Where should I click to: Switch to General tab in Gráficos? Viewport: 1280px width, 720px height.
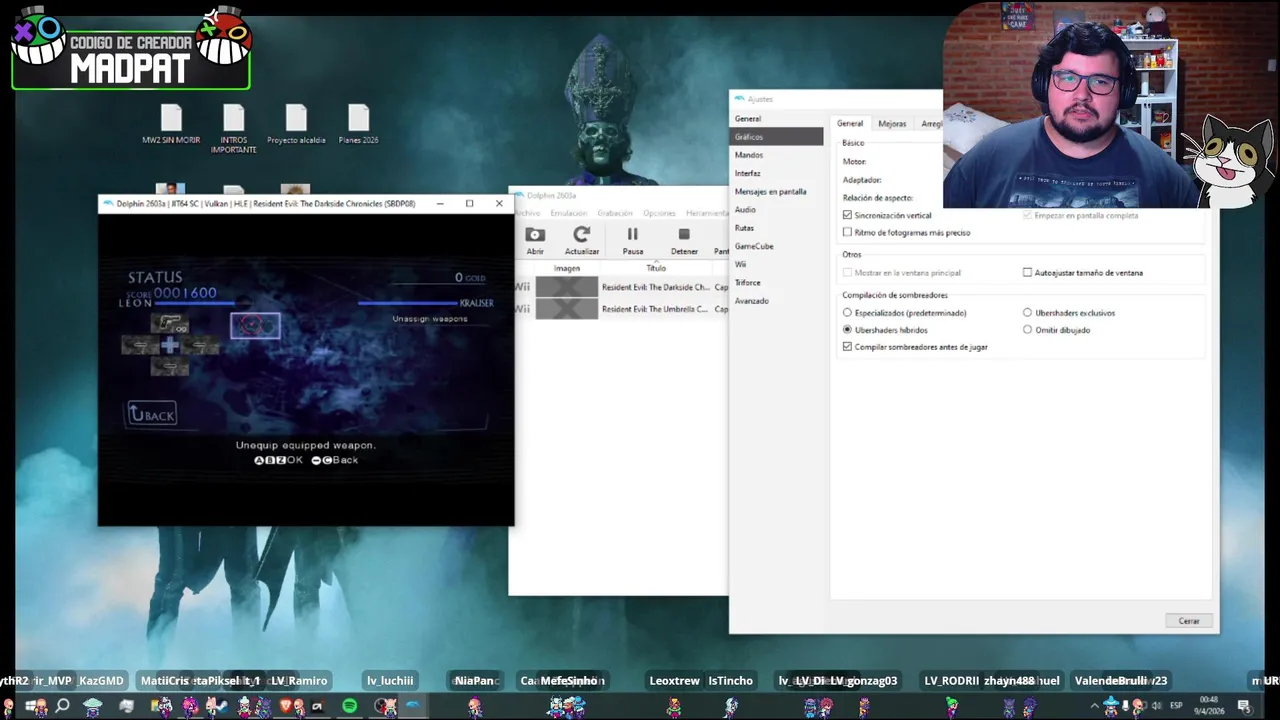point(850,123)
